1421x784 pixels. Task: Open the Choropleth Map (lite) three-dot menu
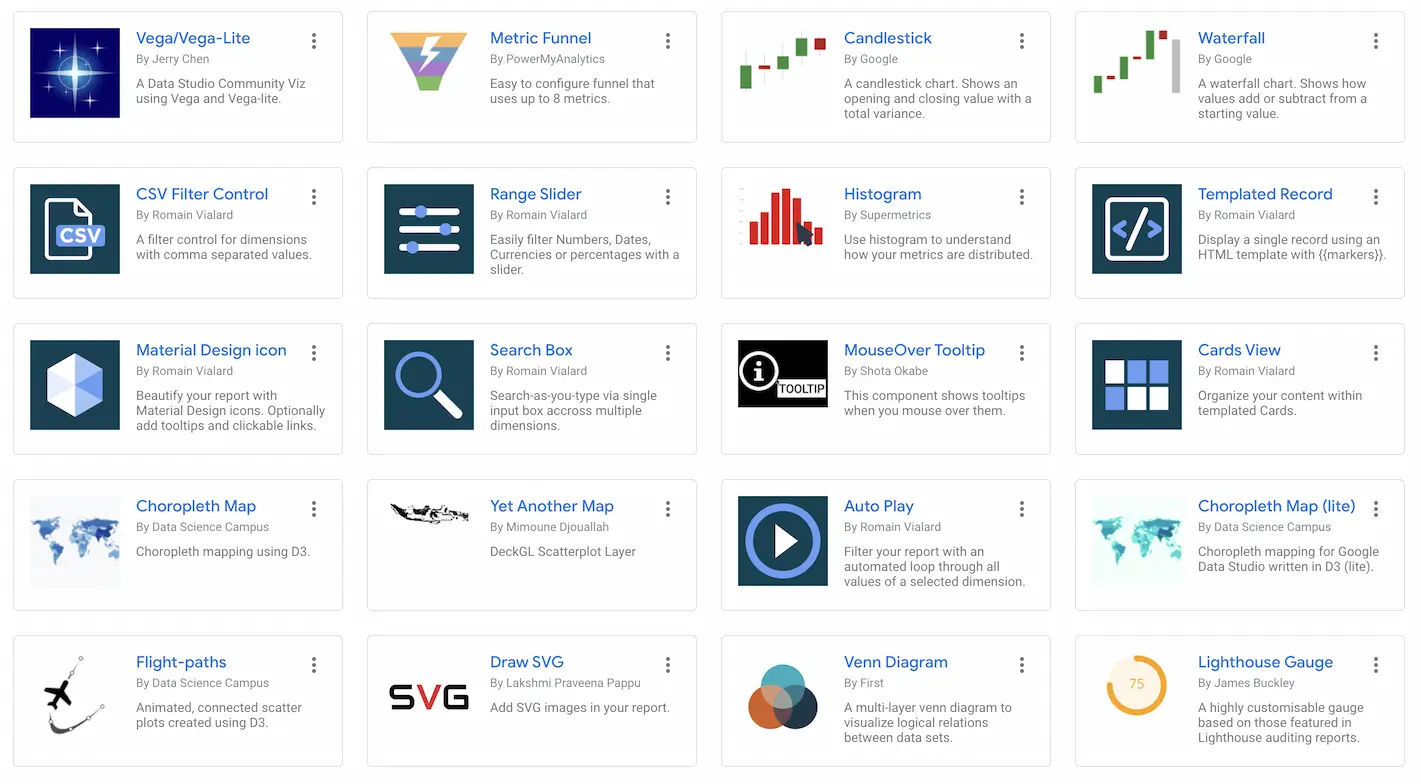(1376, 509)
